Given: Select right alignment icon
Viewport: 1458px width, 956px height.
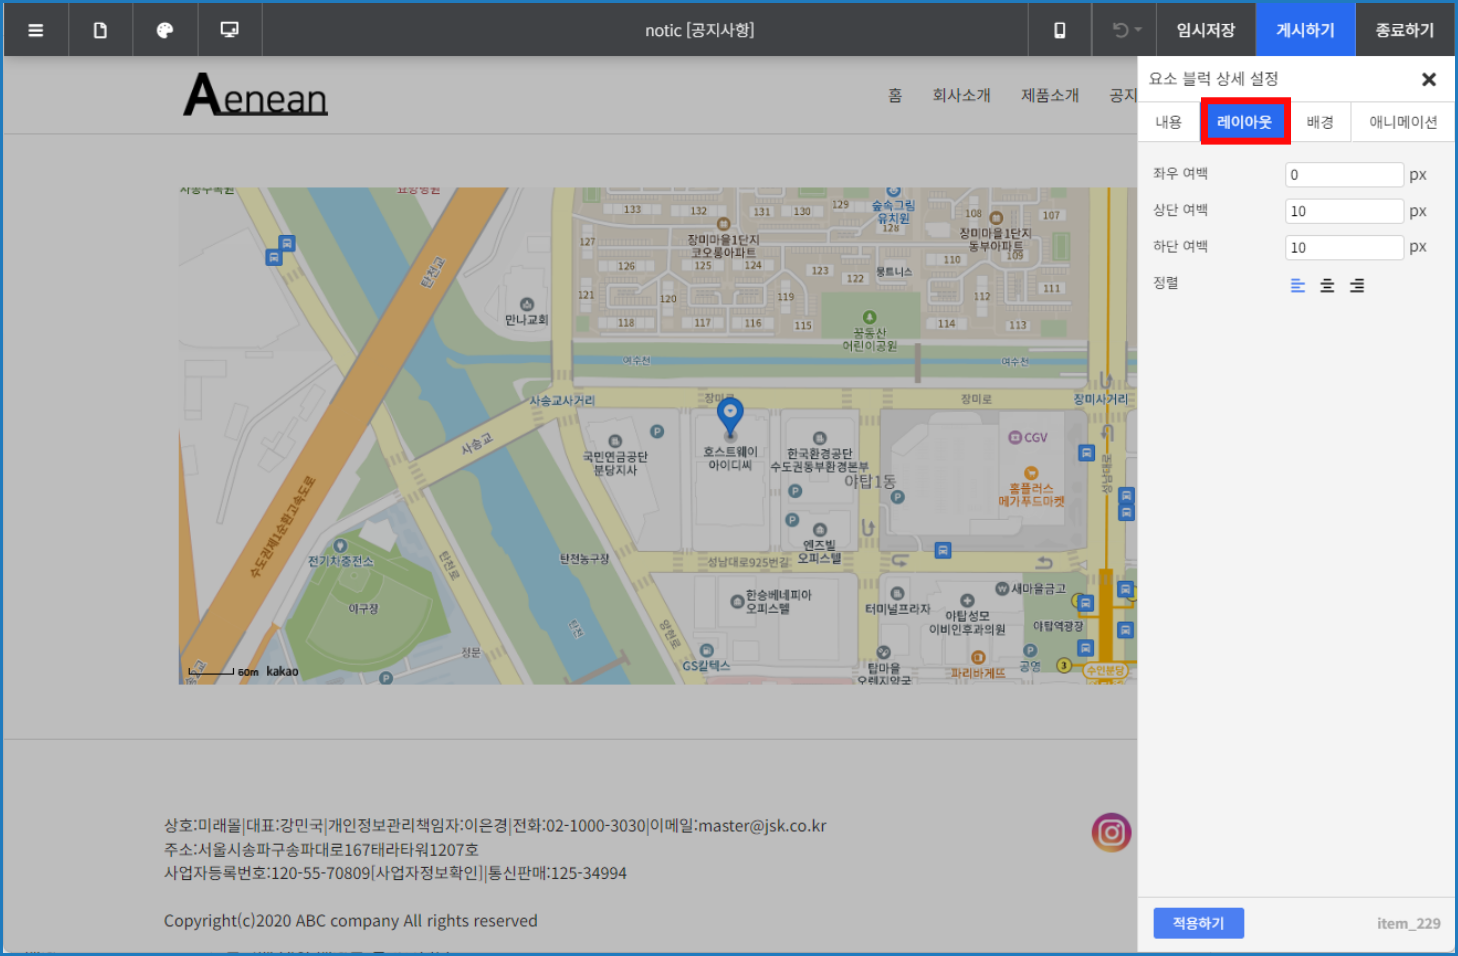Looking at the screenshot, I should click(1357, 286).
